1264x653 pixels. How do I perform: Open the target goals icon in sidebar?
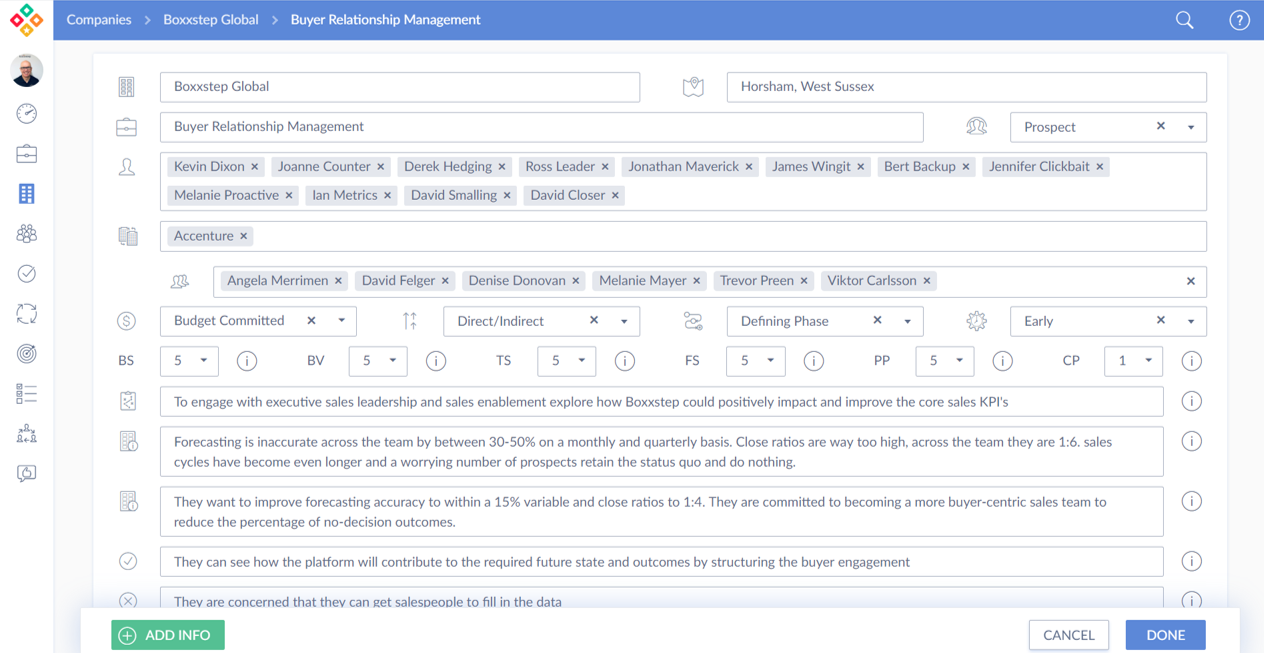27,354
